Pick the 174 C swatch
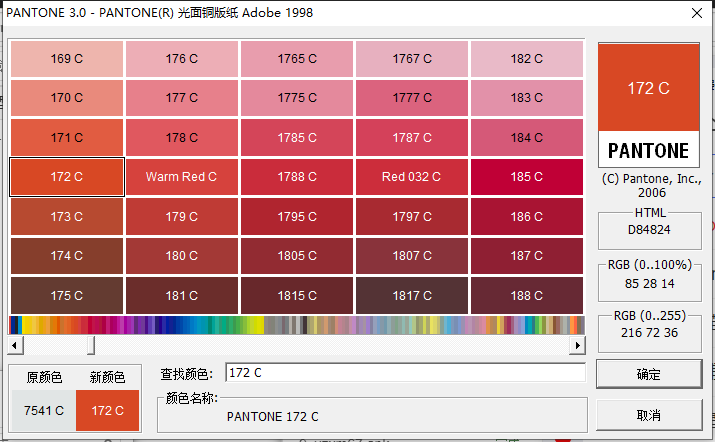 point(66,256)
